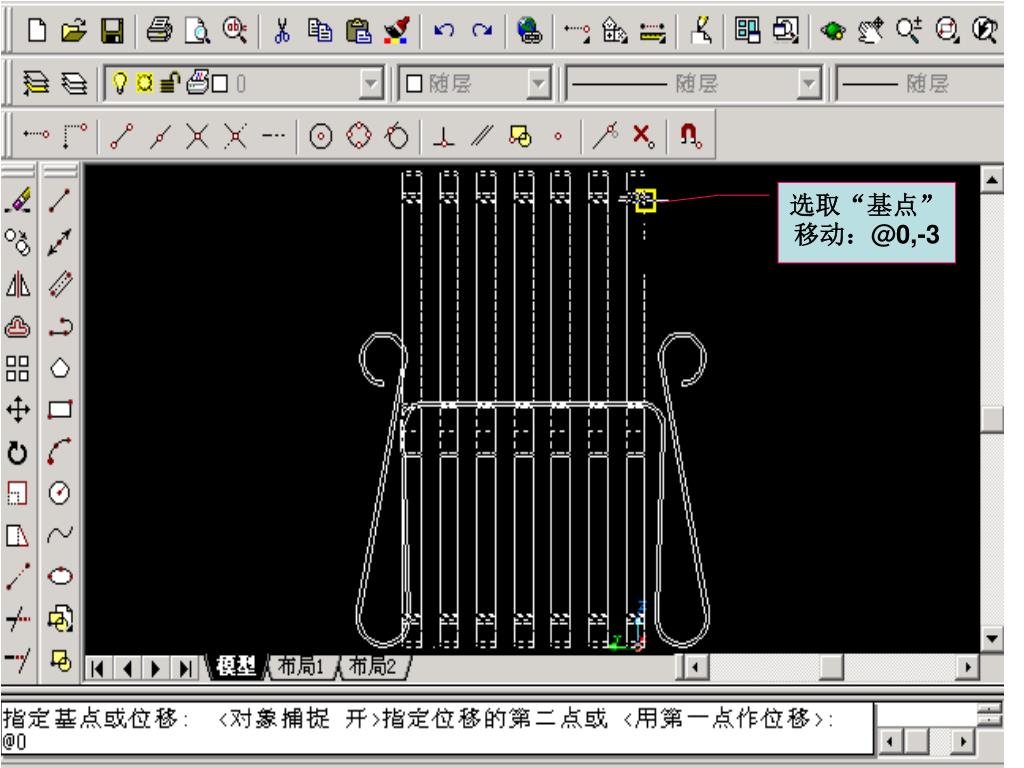Click the layer color swatch square
The height and width of the screenshot is (768, 1024).
[220, 84]
